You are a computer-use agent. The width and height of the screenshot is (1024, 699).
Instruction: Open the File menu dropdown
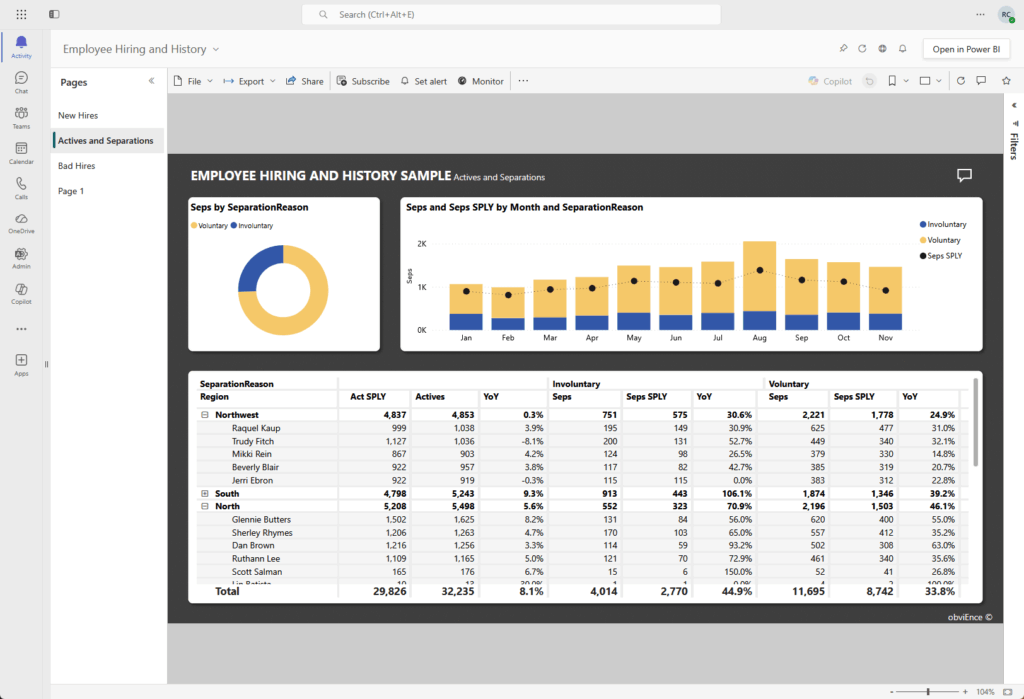(193, 81)
